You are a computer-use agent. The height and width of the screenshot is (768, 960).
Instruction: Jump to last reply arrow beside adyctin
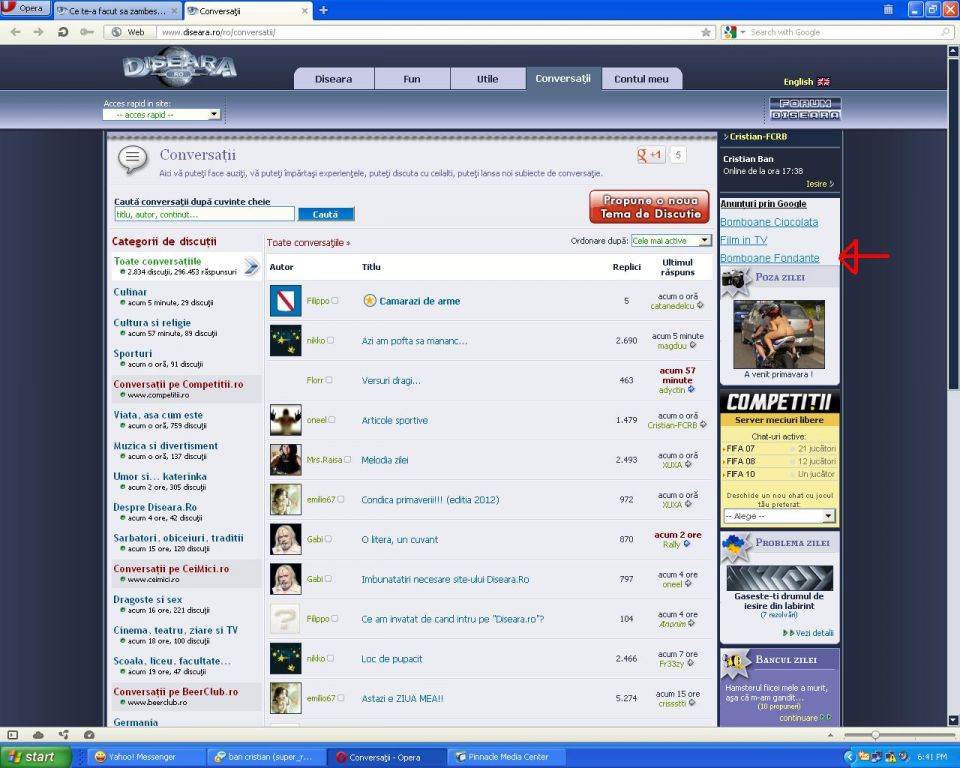pos(691,390)
